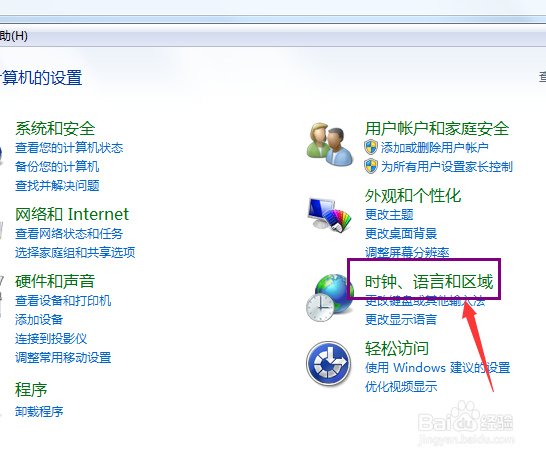
Task: Click 调整屏幕分辨率 link
Action: click(x=407, y=252)
